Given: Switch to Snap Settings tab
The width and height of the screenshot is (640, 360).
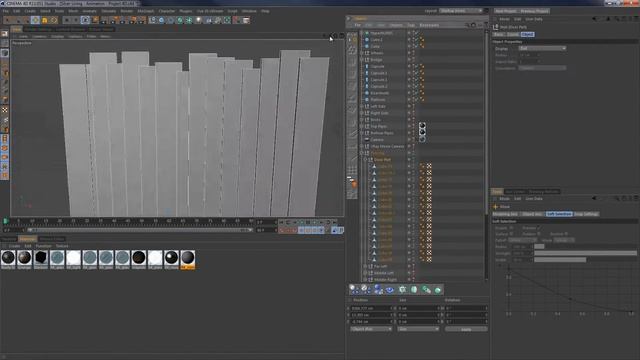Looking at the screenshot, I should [x=586, y=214].
